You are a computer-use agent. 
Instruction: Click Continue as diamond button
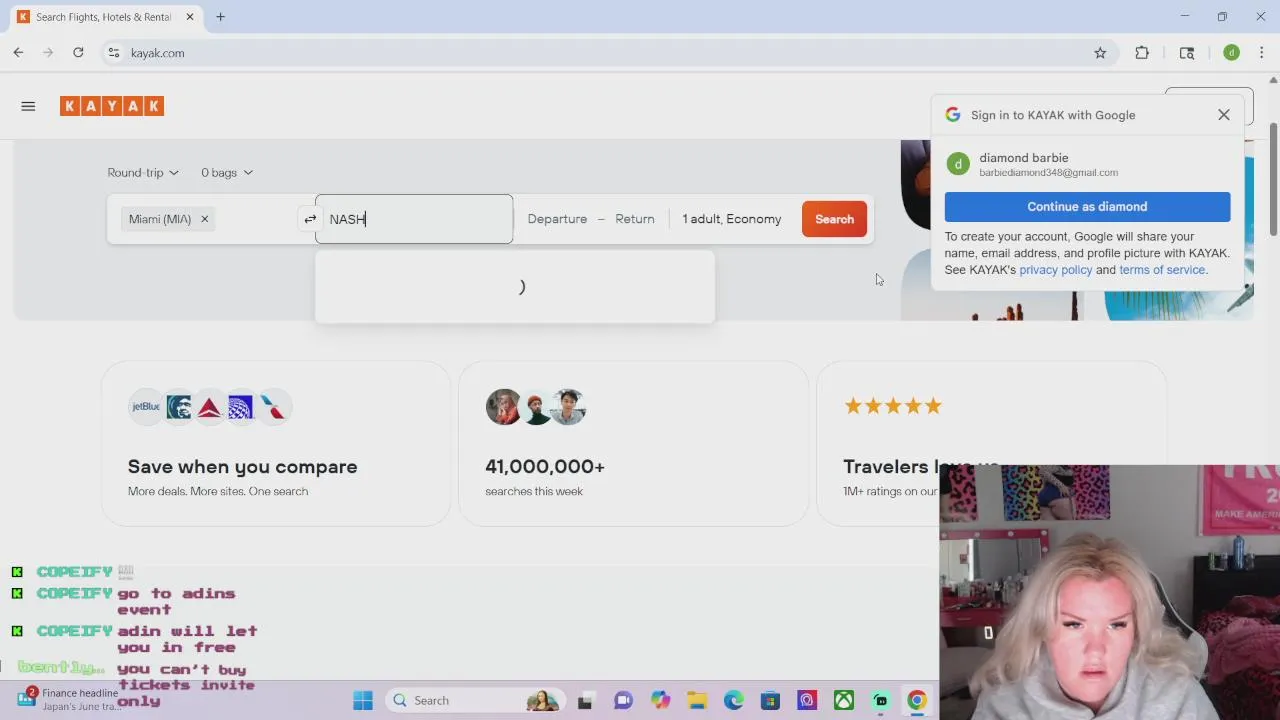click(x=1087, y=207)
